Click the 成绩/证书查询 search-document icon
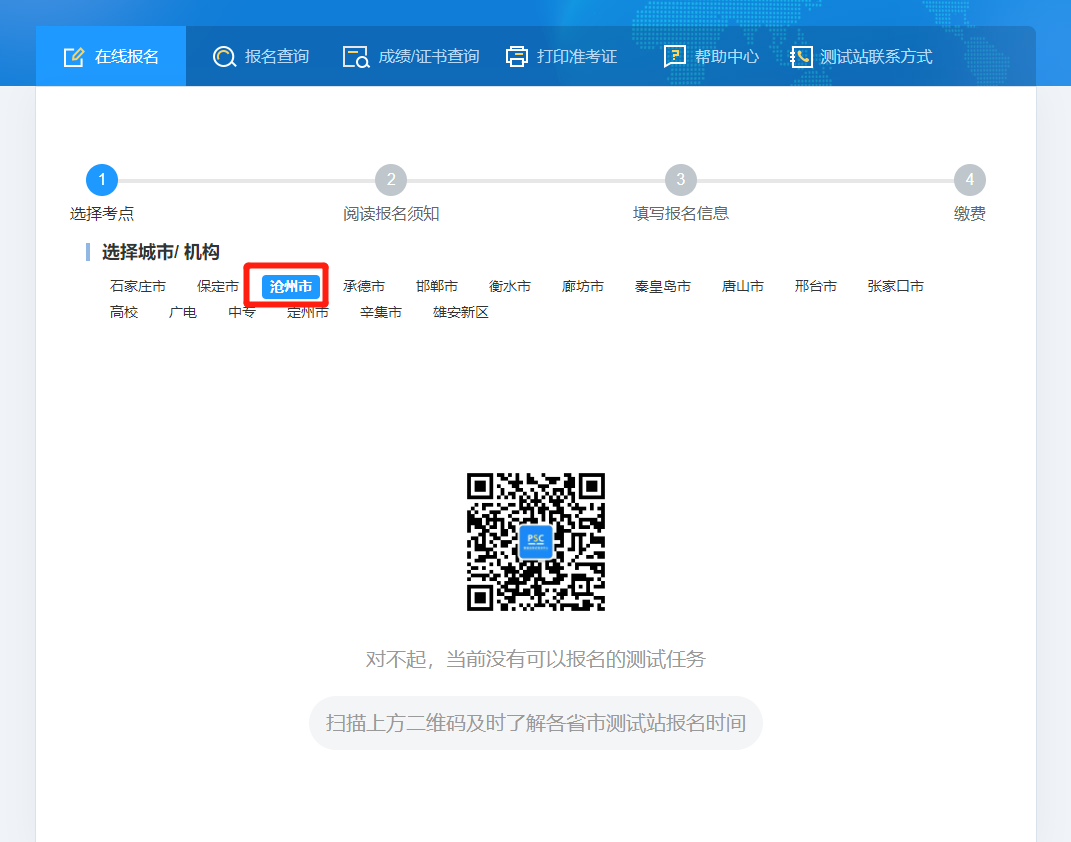The image size is (1071, 842). pyautogui.click(x=356, y=57)
